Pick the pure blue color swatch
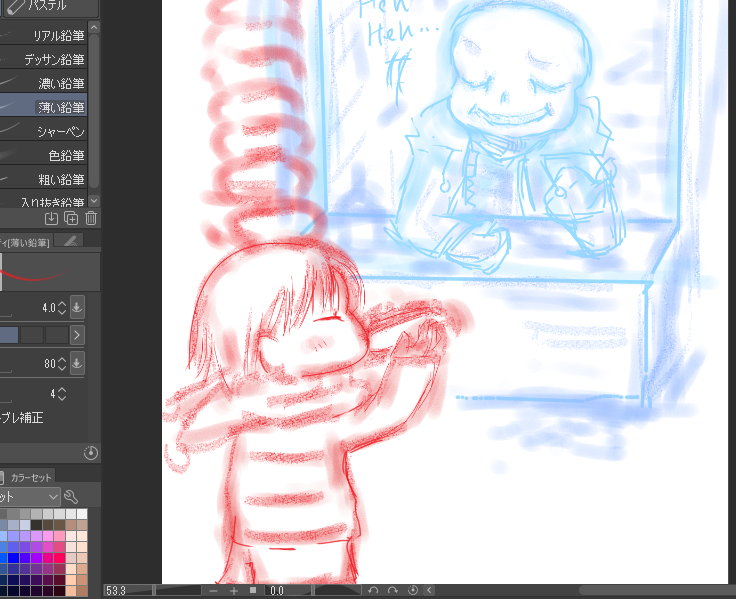Image resolution: width=736 pixels, height=599 pixels. [14, 558]
